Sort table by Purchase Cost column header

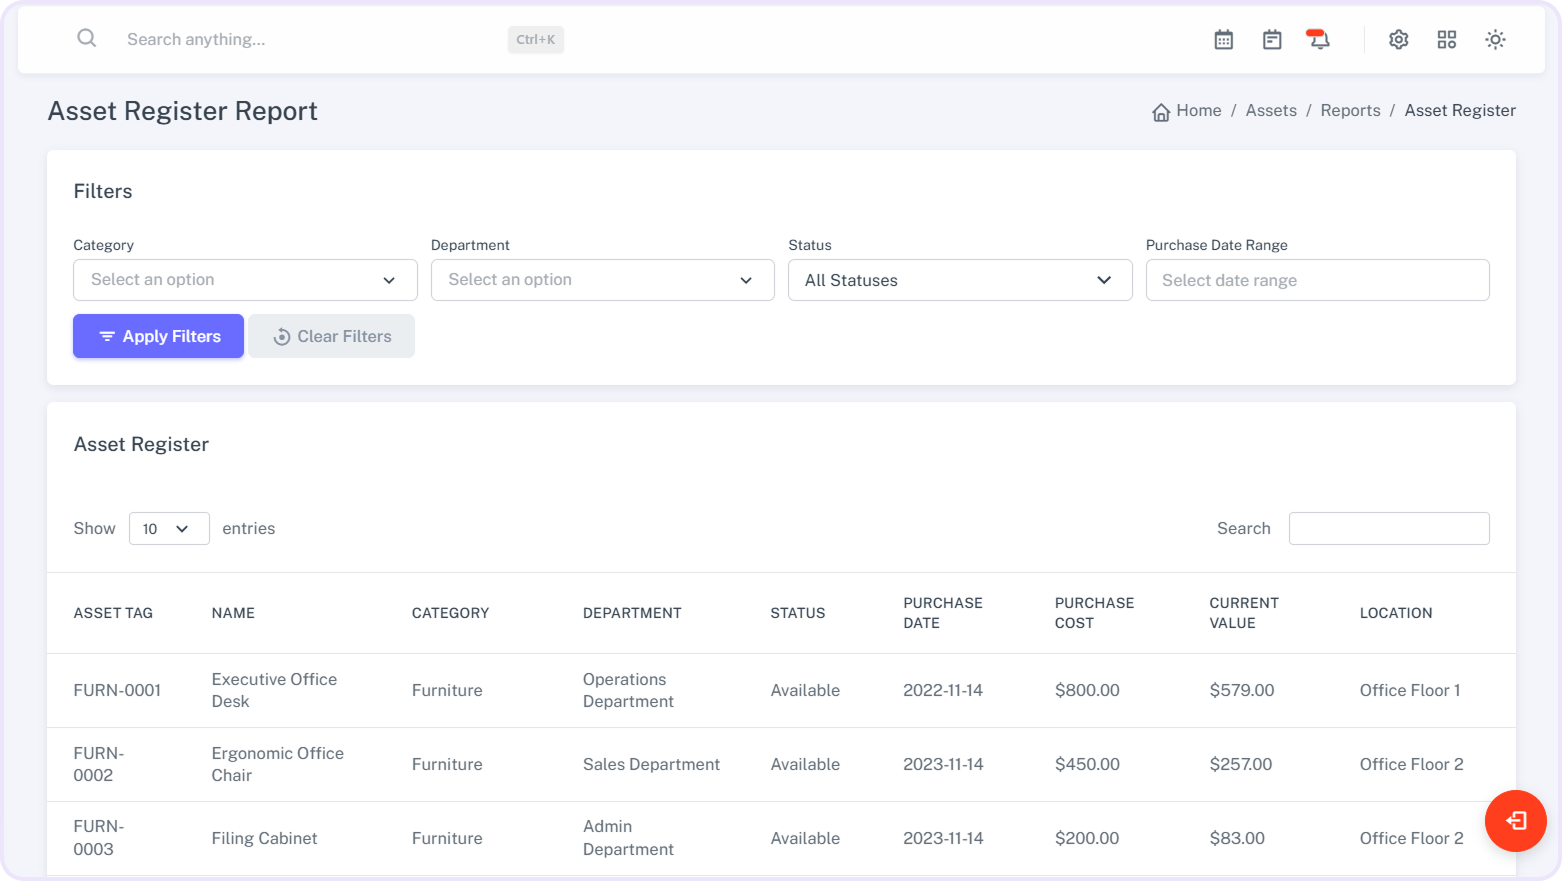point(1094,613)
